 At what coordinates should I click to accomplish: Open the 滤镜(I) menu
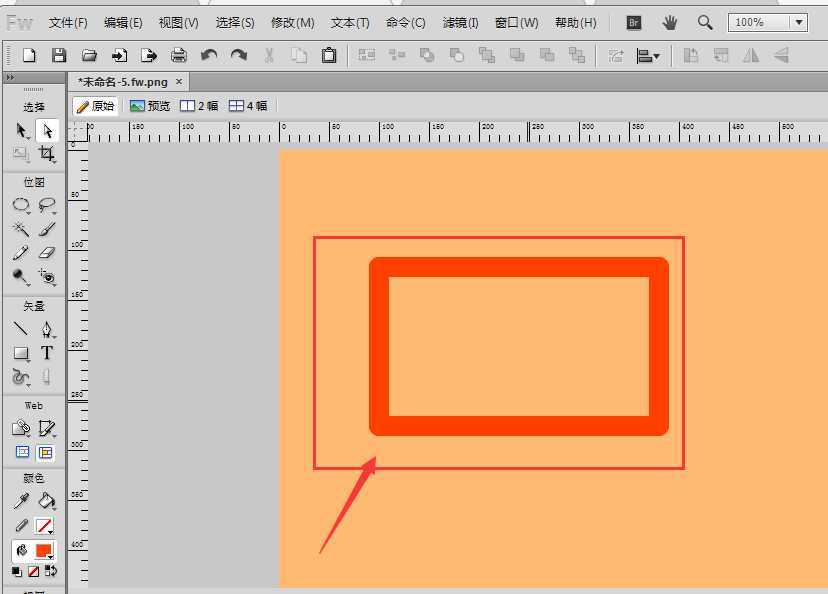click(x=460, y=22)
